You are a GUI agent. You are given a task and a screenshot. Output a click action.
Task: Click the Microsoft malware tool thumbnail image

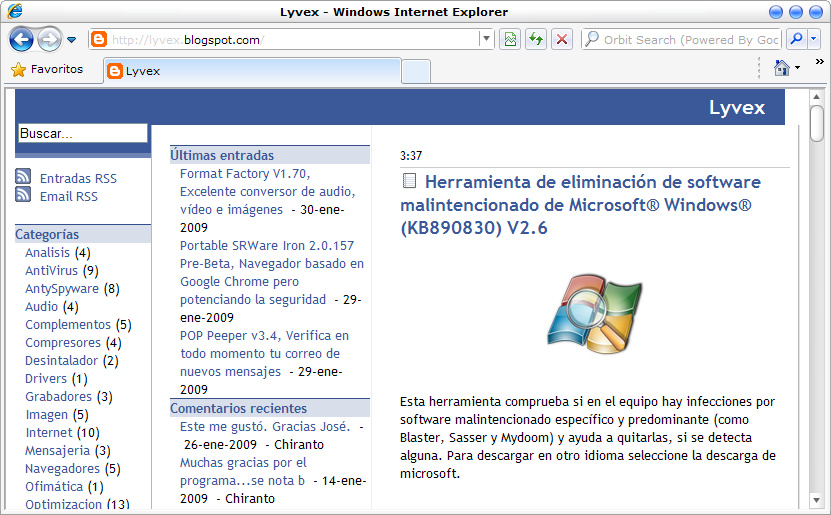click(x=594, y=315)
